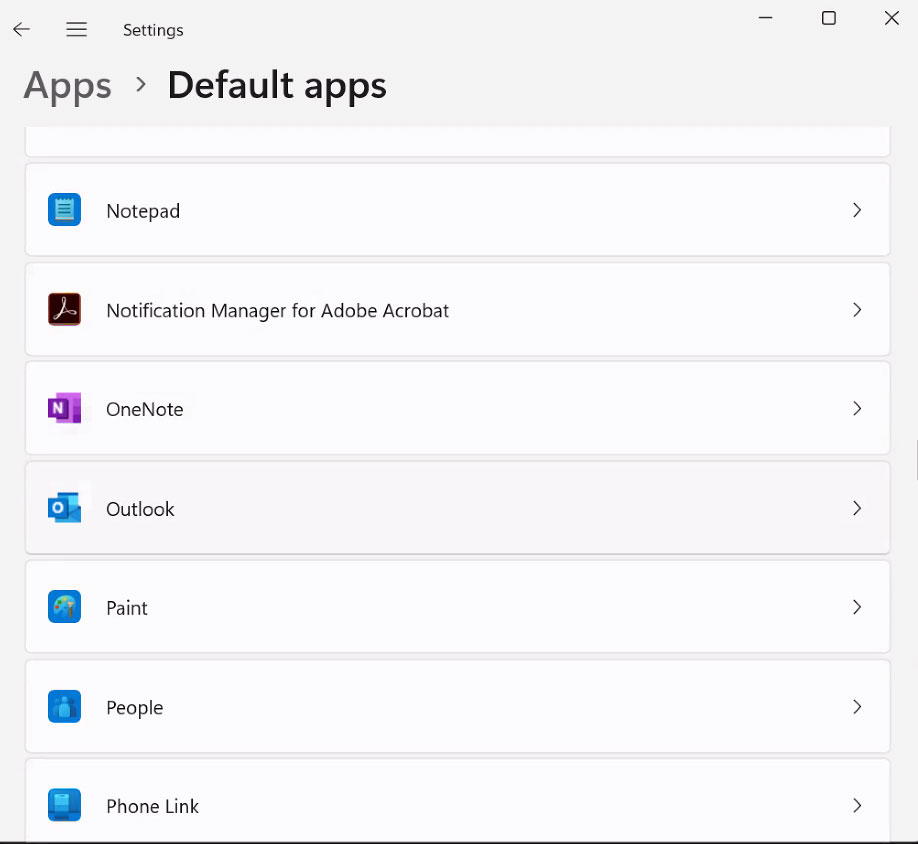The width and height of the screenshot is (918, 844).
Task: Select the Default apps breadcrumb title
Action: click(277, 87)
